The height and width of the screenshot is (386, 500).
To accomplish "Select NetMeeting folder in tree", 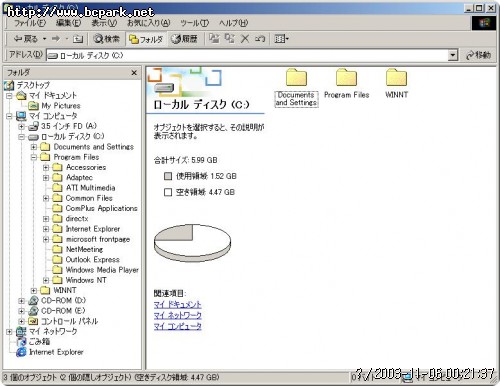I will [84, 249].
